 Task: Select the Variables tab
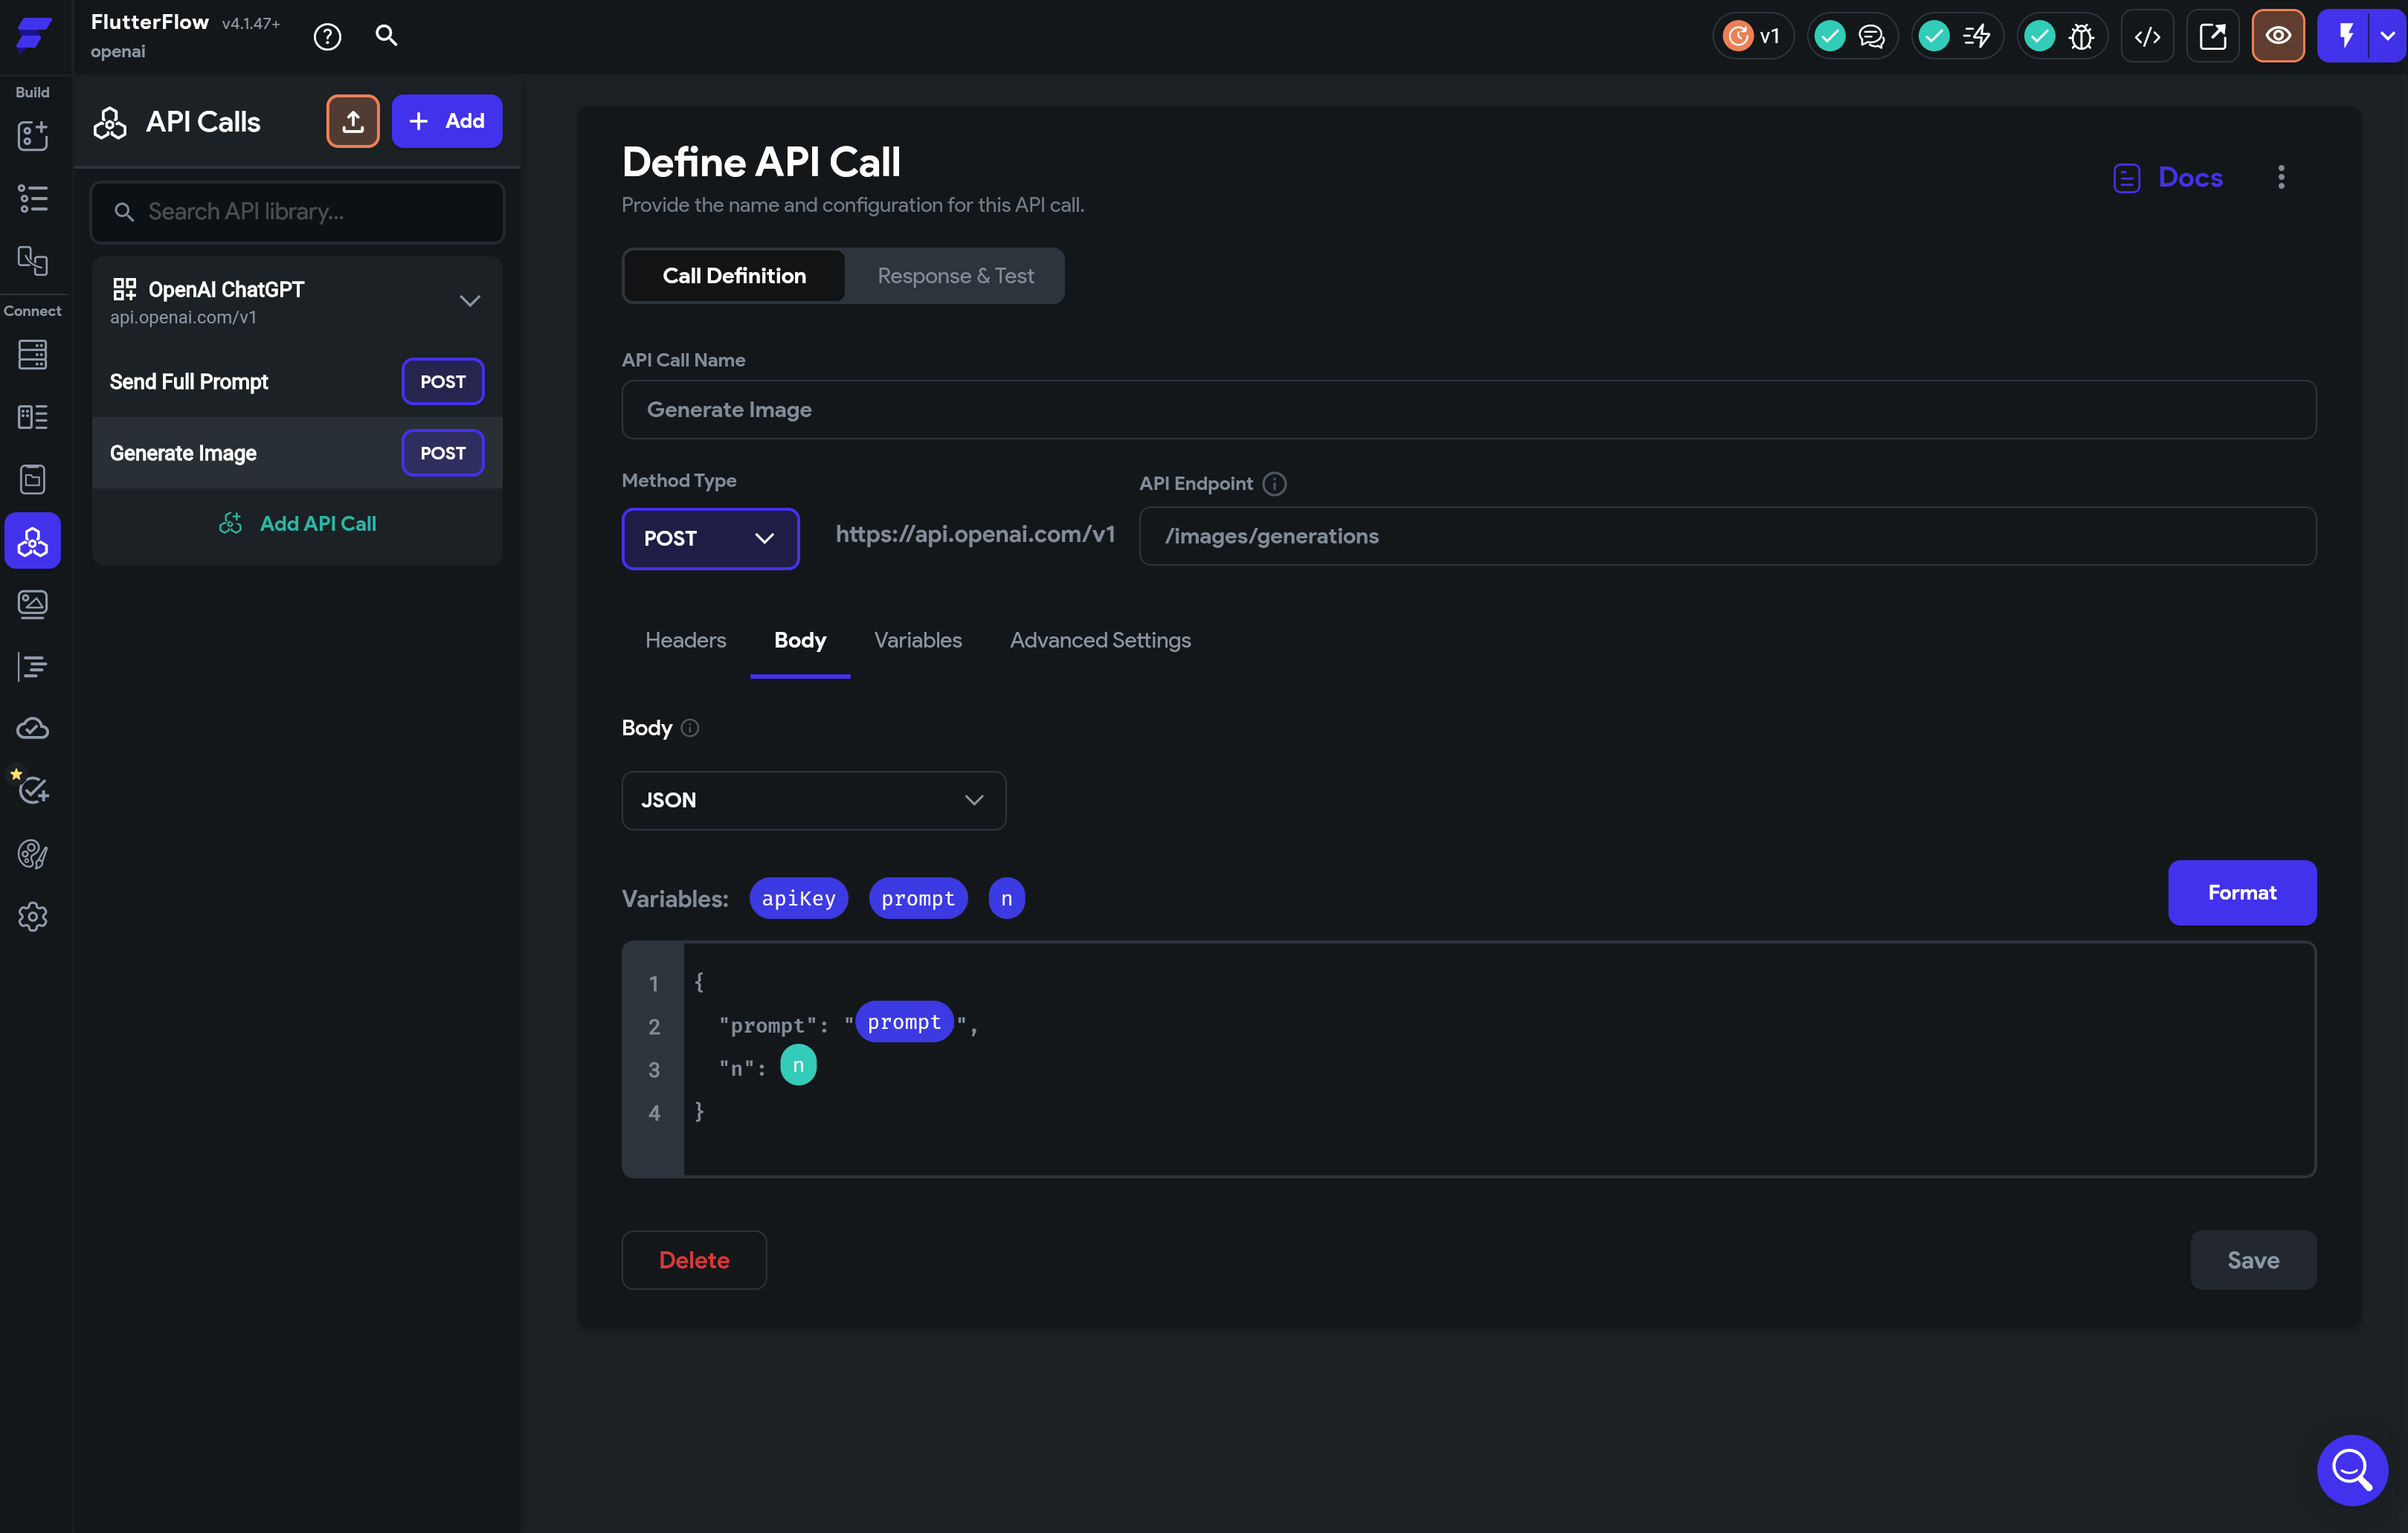[x=917, y=640]
